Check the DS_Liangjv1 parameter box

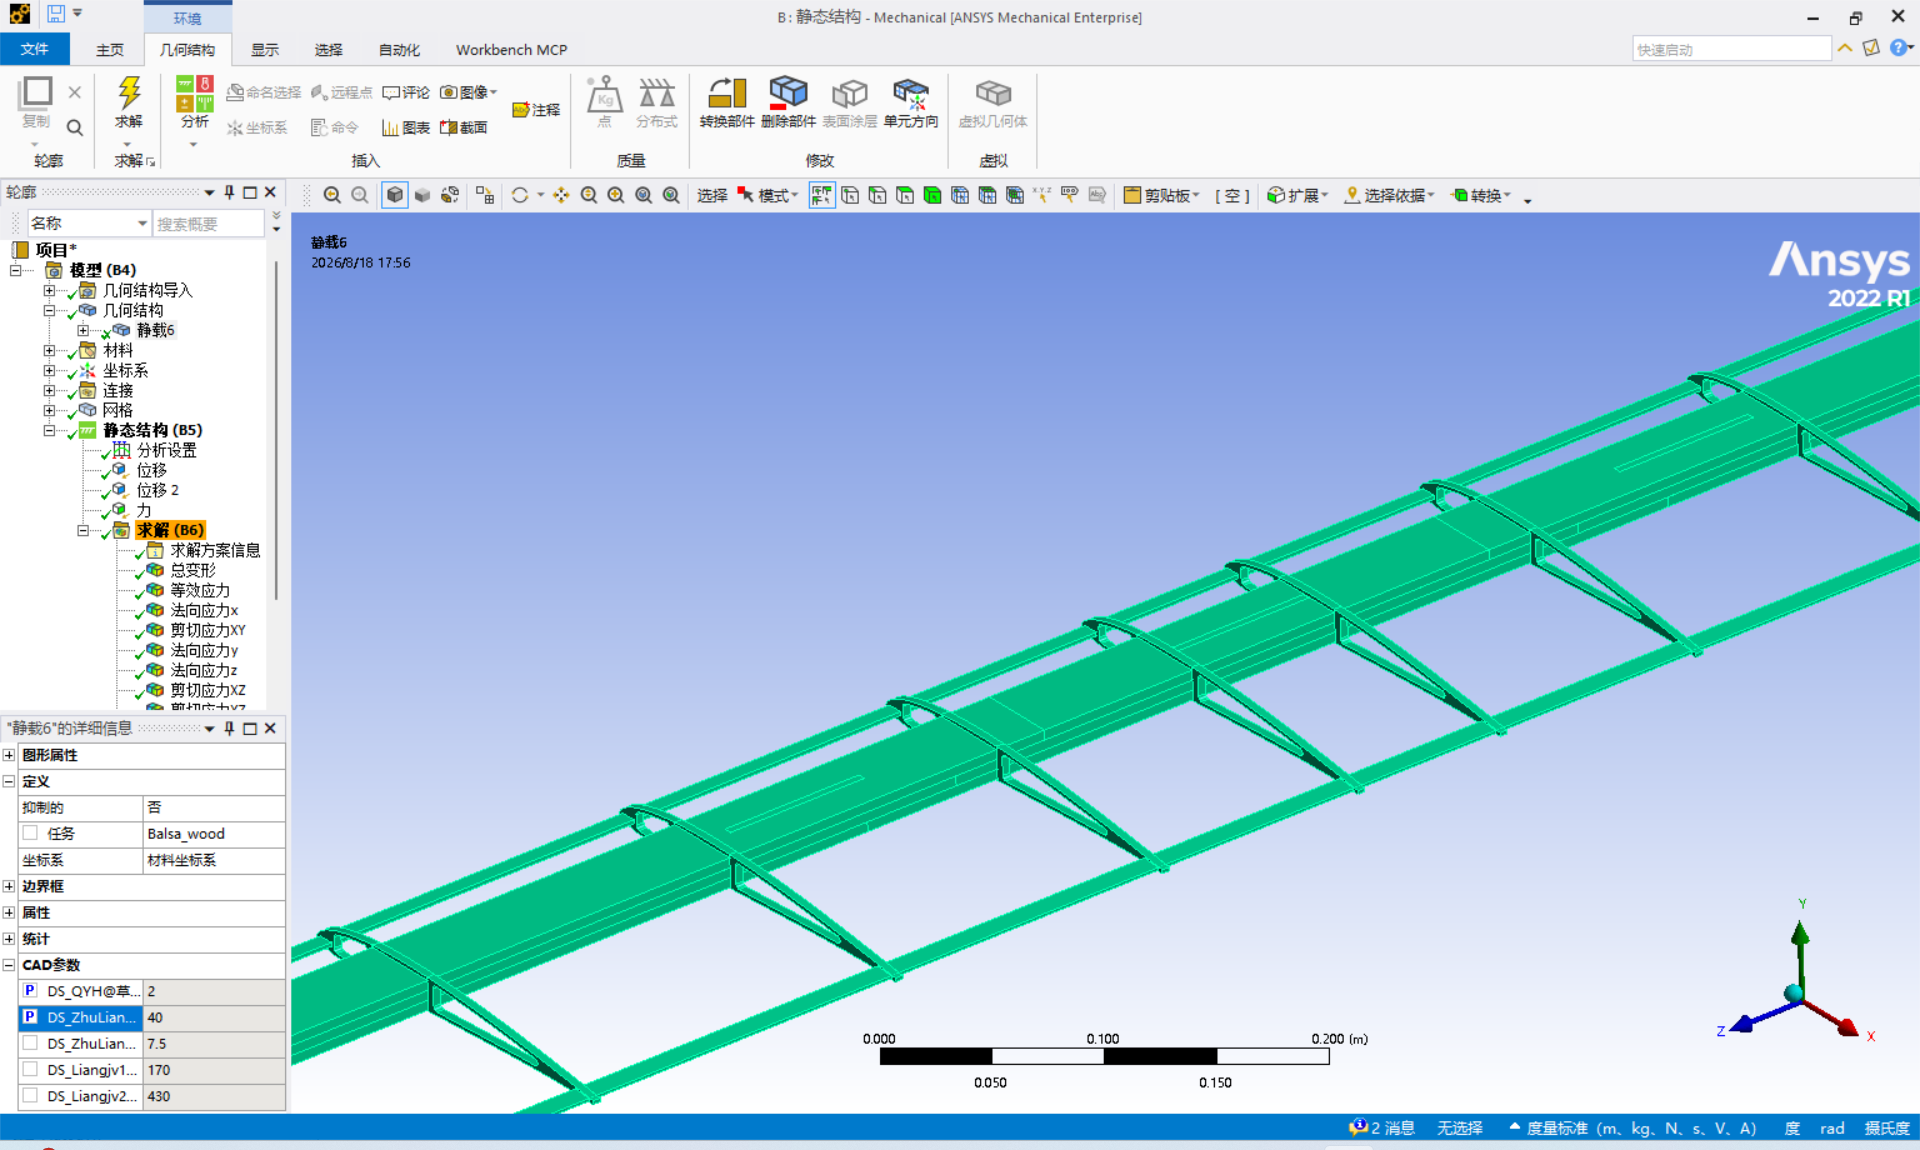coord(30,1069)
